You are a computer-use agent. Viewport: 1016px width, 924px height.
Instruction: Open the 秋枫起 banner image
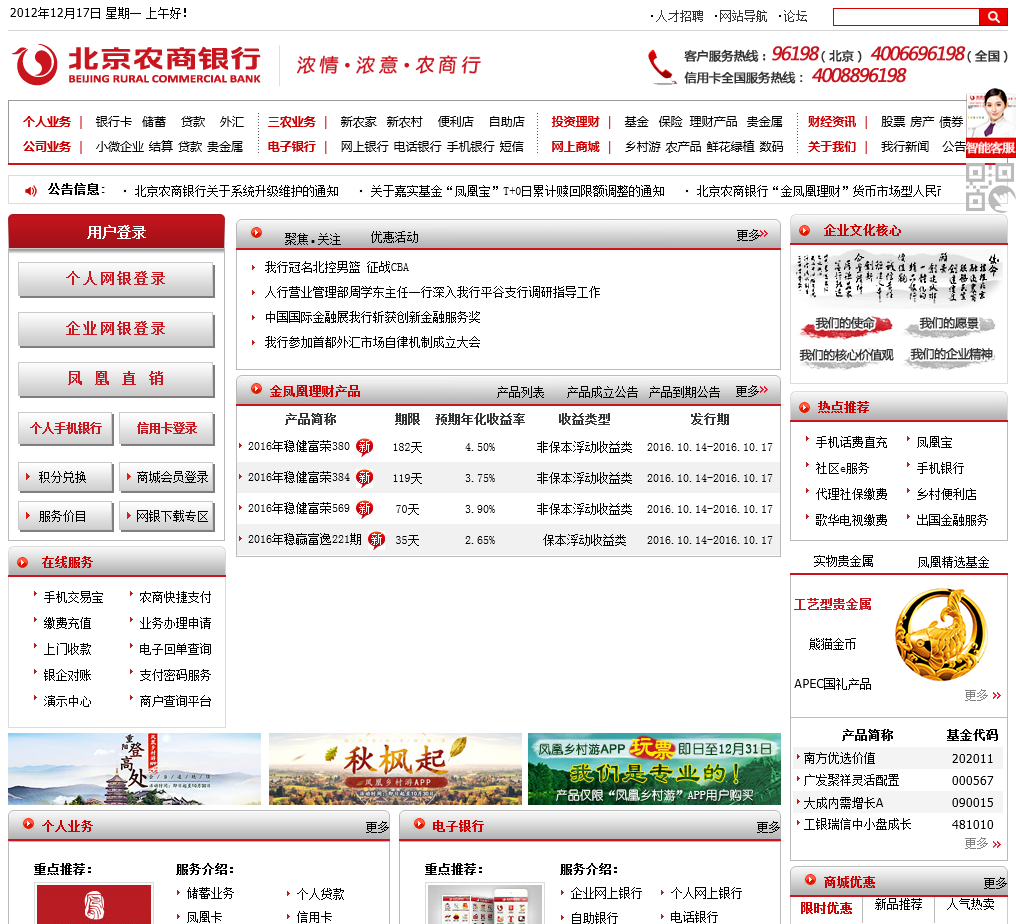[x=395, y=769]
